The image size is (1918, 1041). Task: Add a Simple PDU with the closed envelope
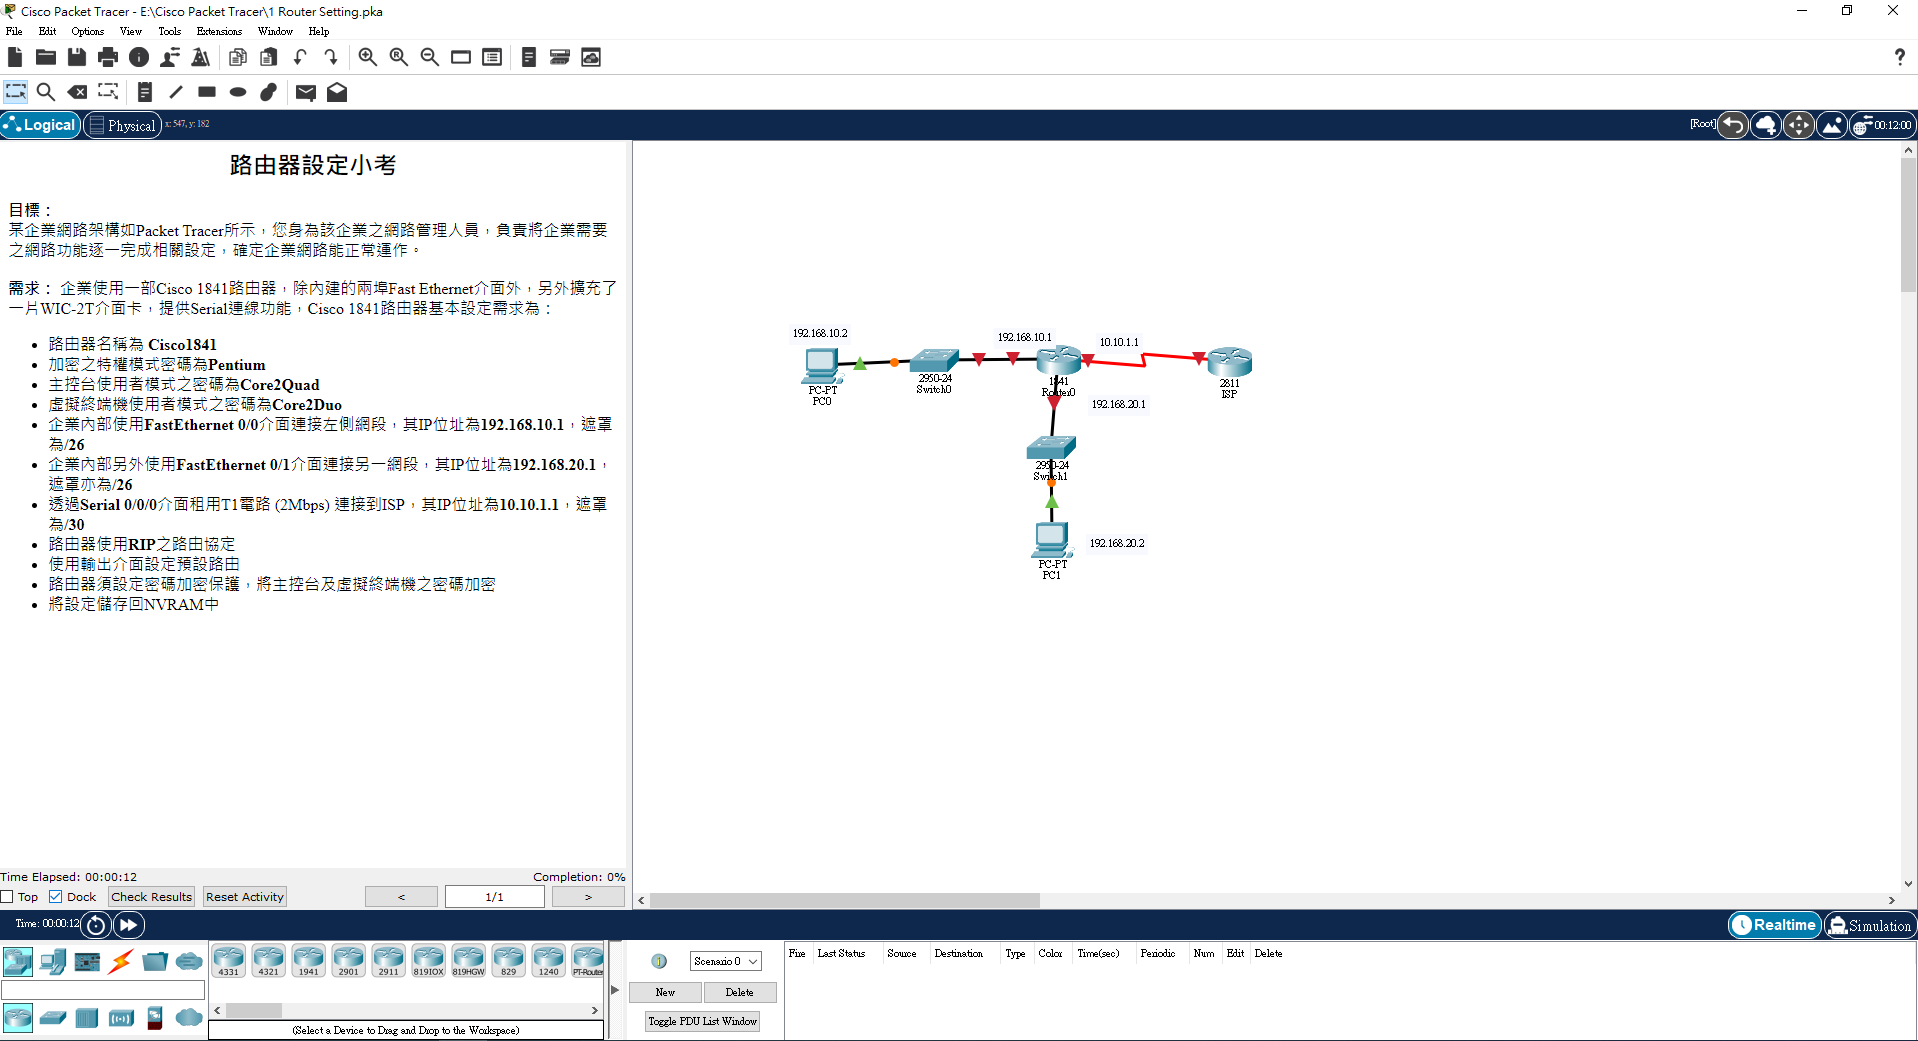[306, 92]
